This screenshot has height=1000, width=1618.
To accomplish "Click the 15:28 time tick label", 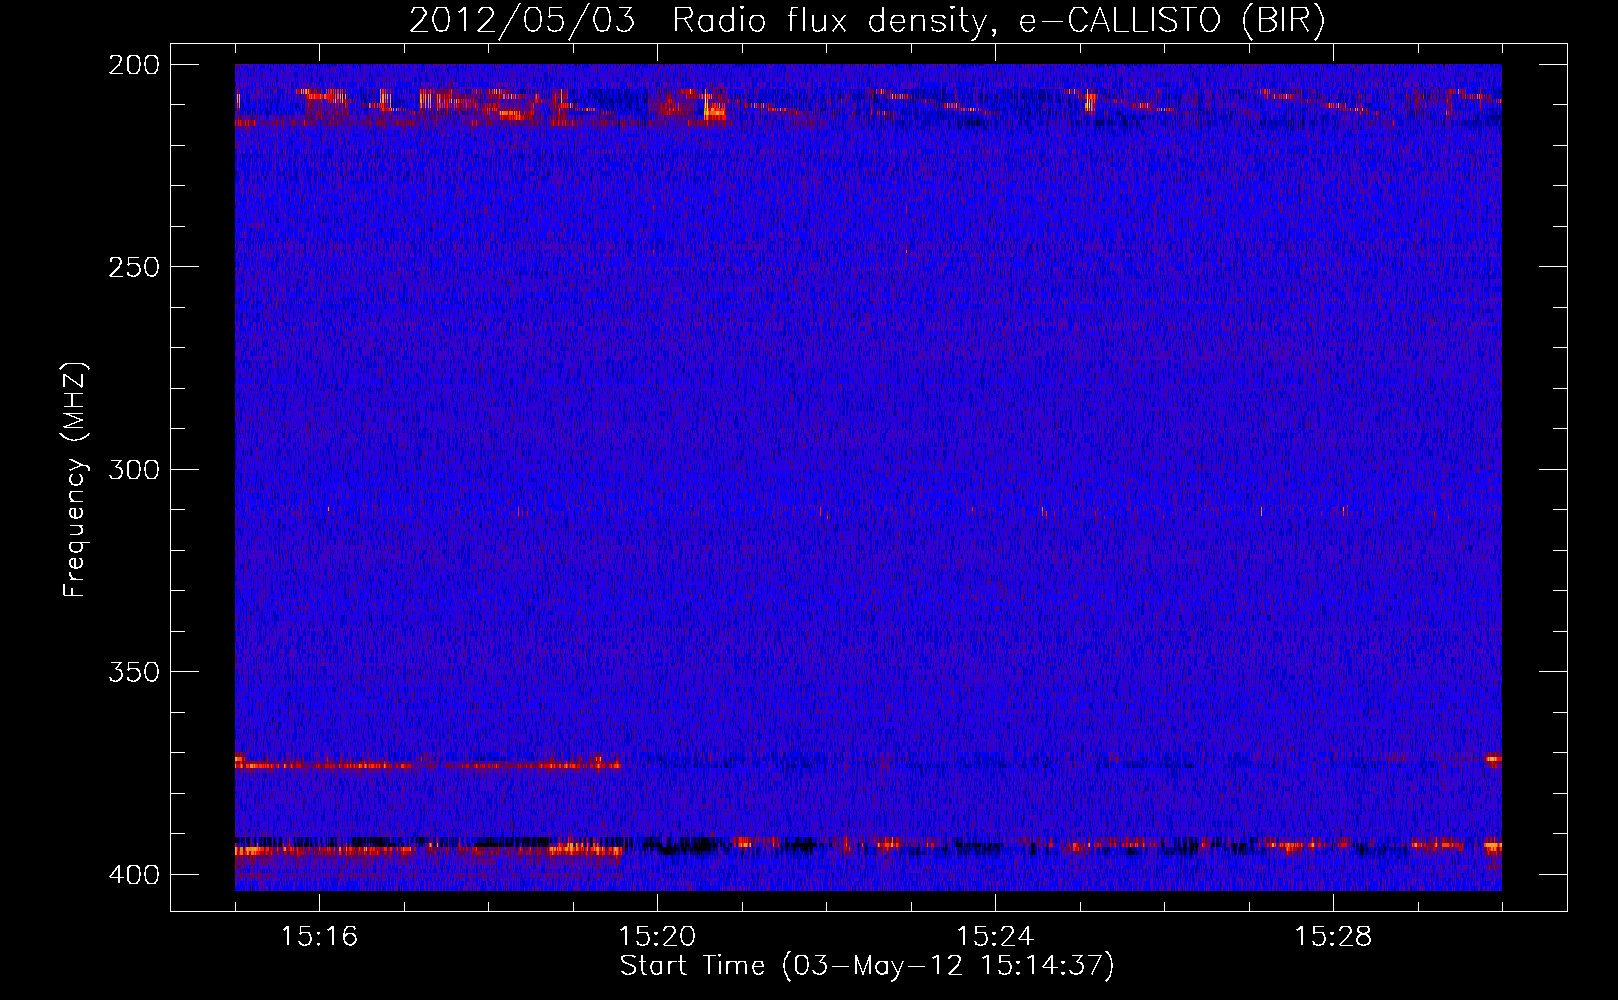I will click(x=1333, y=937).
